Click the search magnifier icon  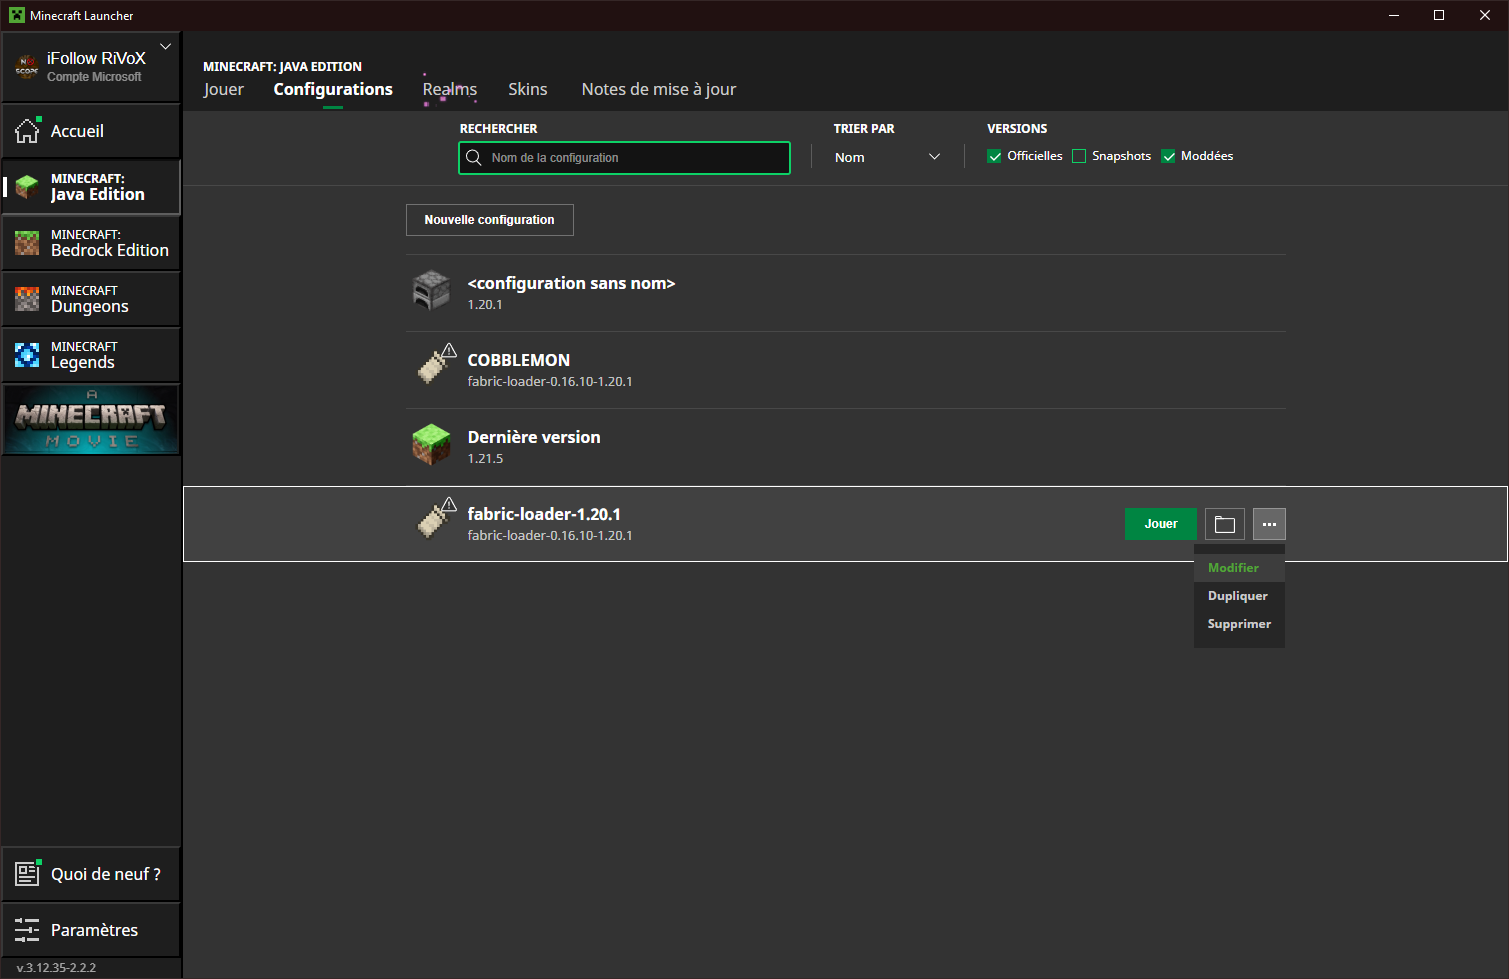(474, 158)
